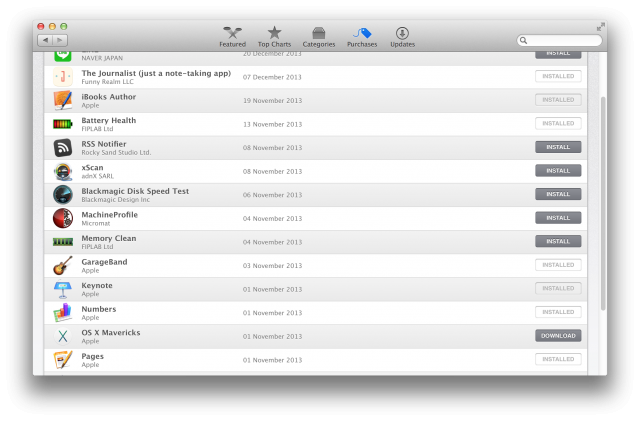Image resolution: width=640 pixels, height=421 pixels.
Task: Download OS X Mavericks
Action: pyautogui.click(x=558, y=336)
